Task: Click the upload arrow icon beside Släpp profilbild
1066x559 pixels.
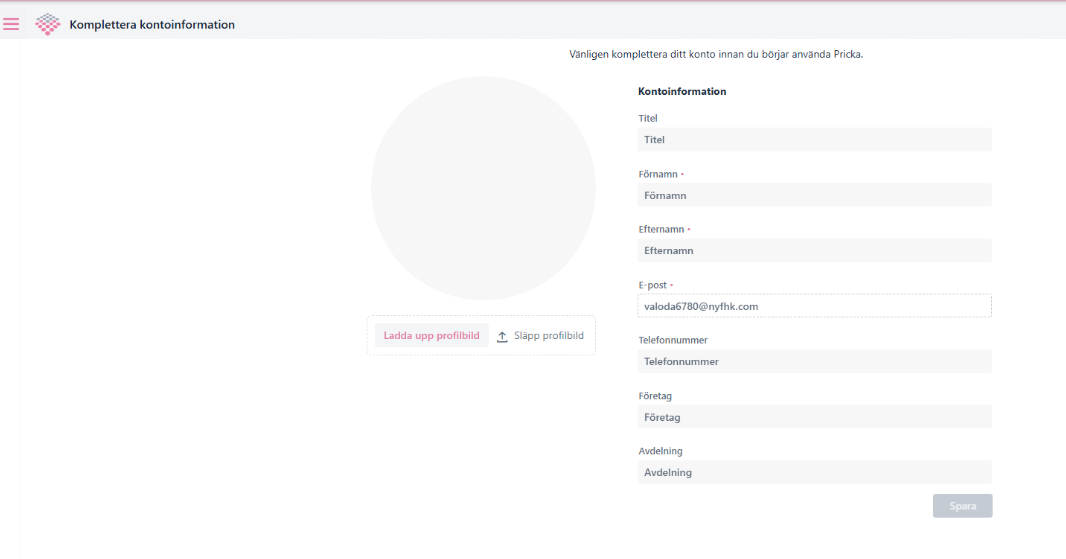Action: coord(502,337)
